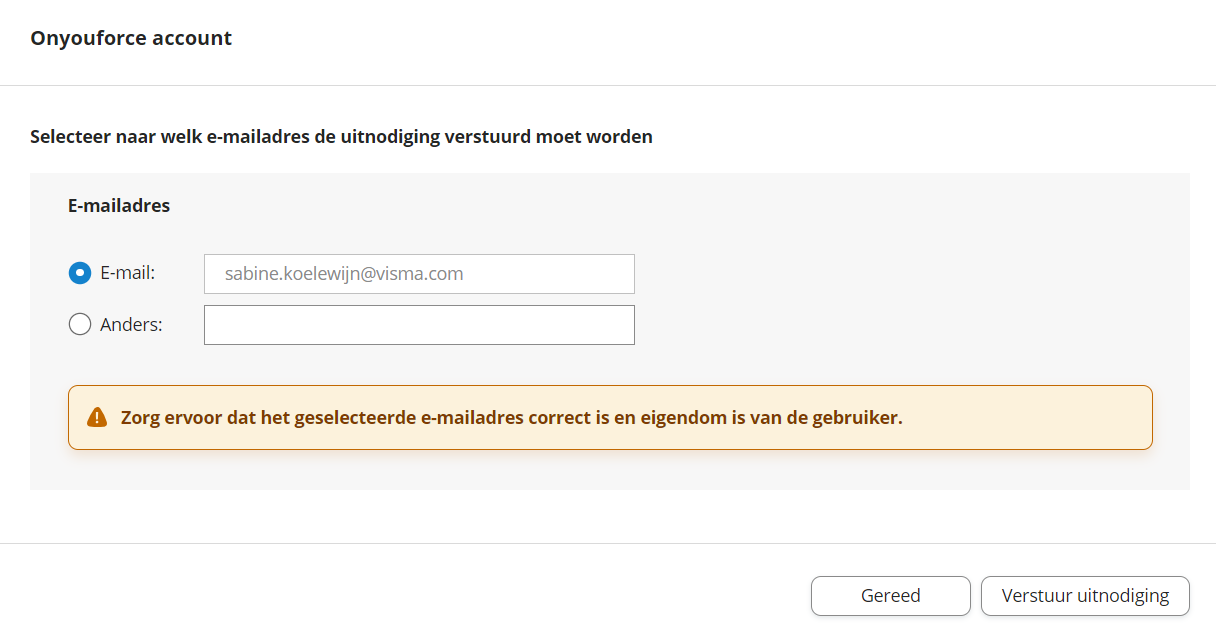Choose the Anders radio button
Screen dimensions: 1216x633
tap(80, 324)
